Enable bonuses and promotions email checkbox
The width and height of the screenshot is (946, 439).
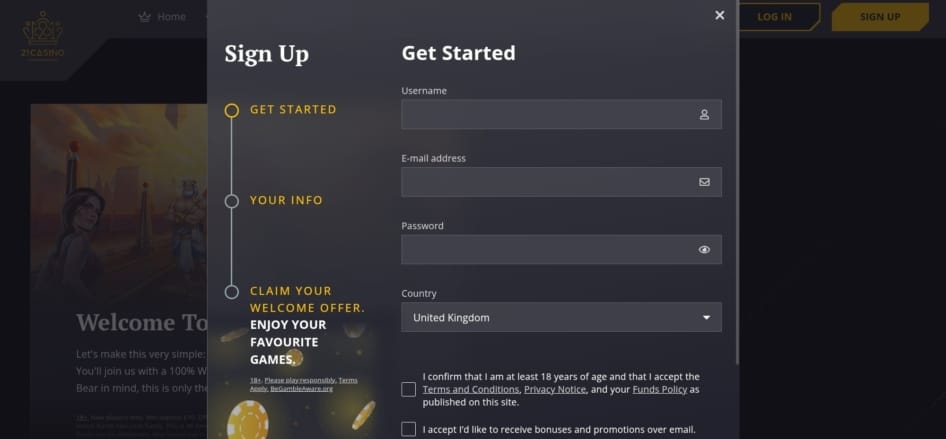pos(408,429)
